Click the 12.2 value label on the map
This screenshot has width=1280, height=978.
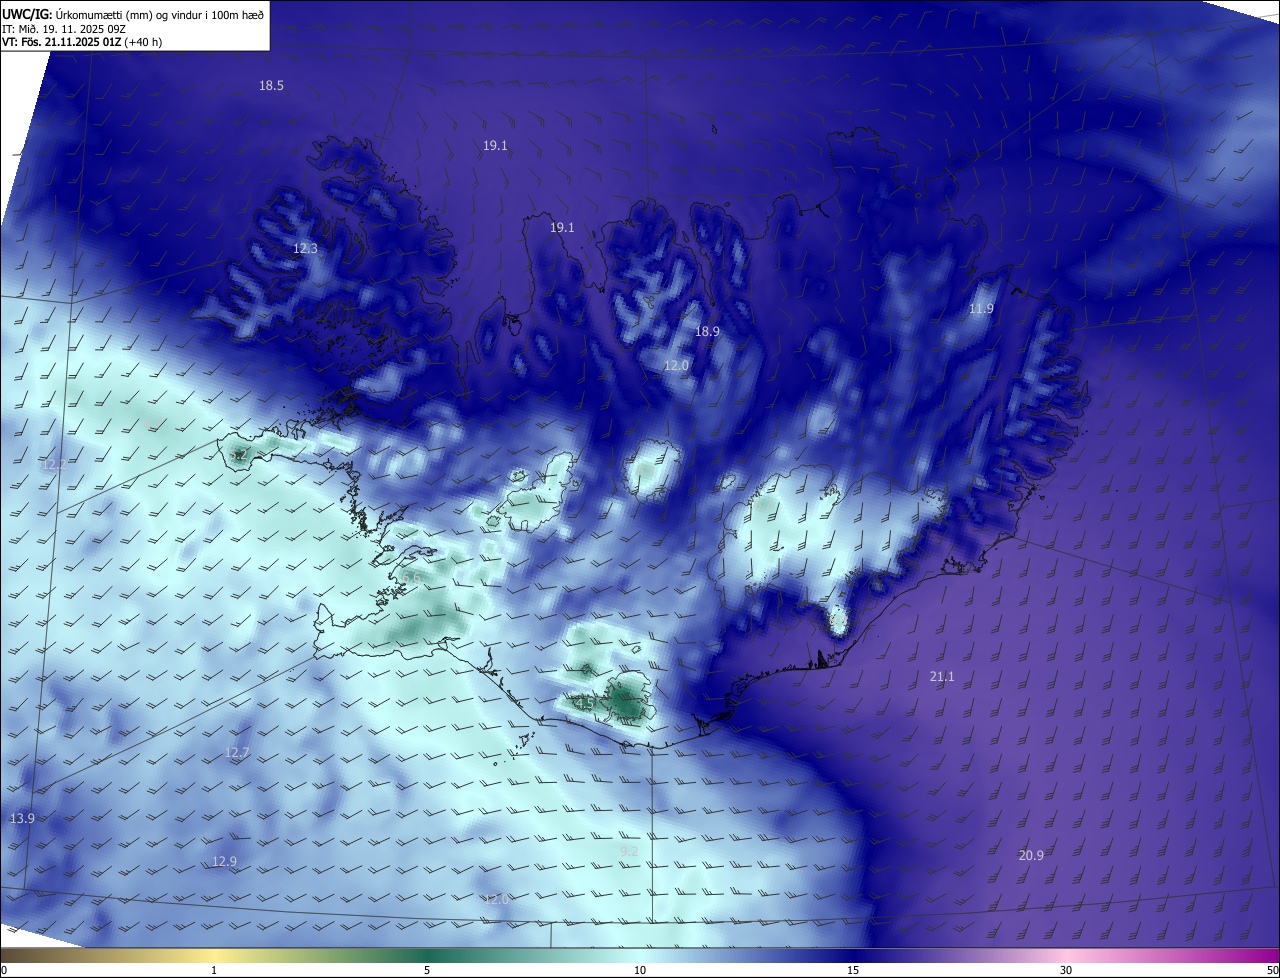pos(54,465)
